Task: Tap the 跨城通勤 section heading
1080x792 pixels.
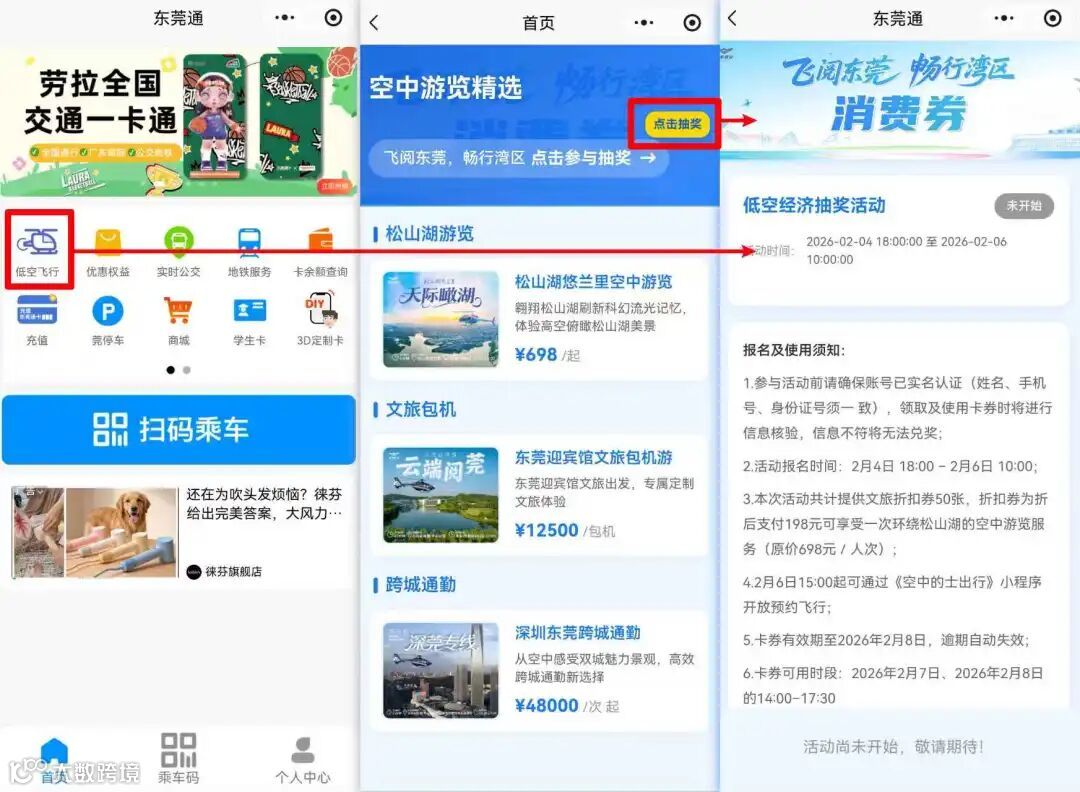Action: tap(420, 585)
